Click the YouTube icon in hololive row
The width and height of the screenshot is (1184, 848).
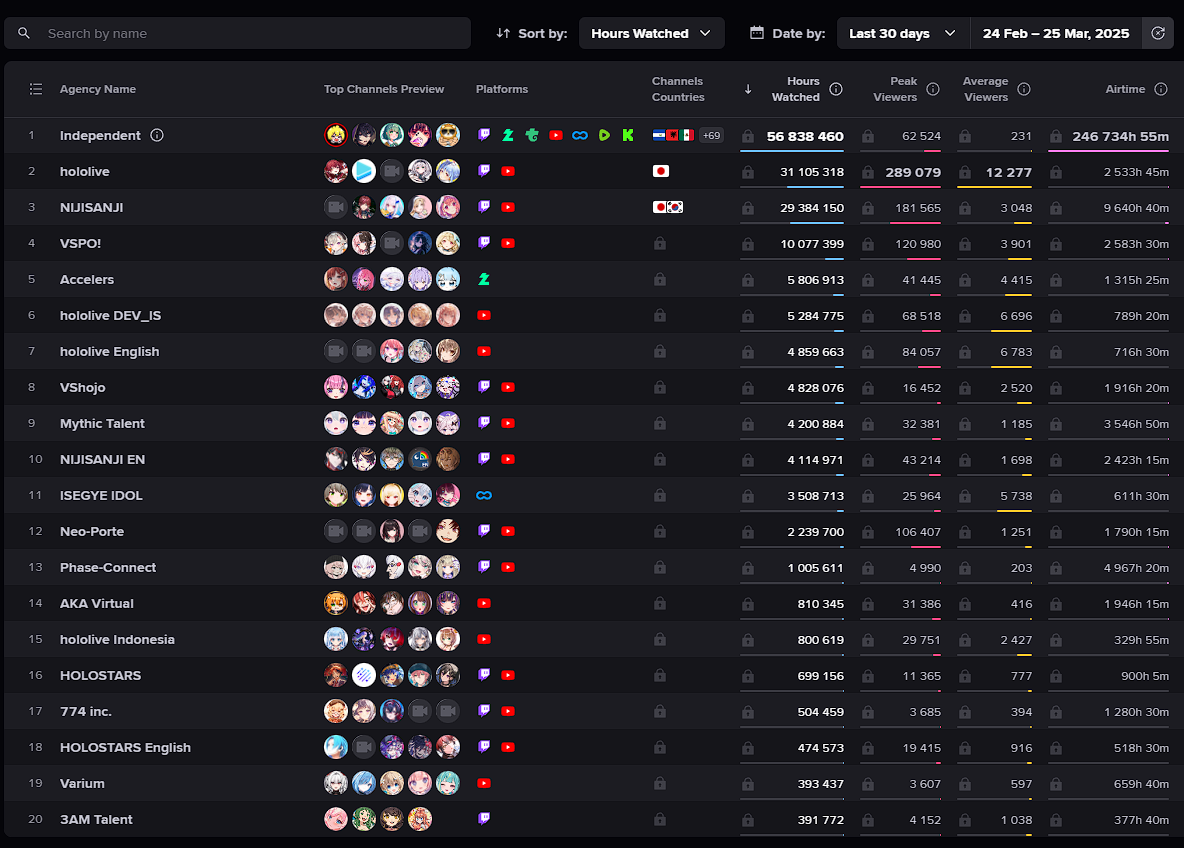pyautogui.click(x=508, y=171)
